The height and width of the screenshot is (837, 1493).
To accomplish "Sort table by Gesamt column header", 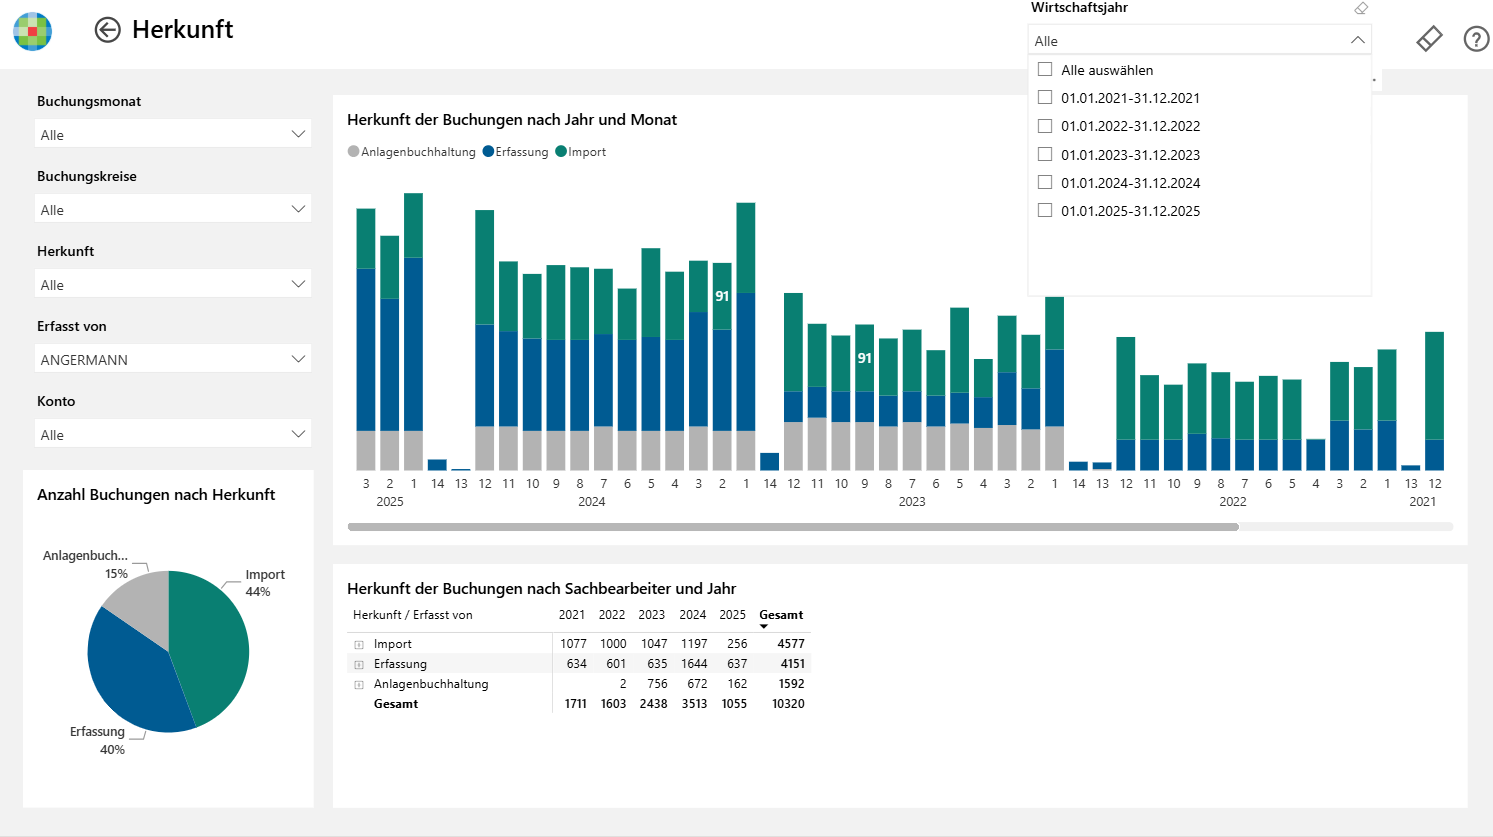I will point(781,615).
